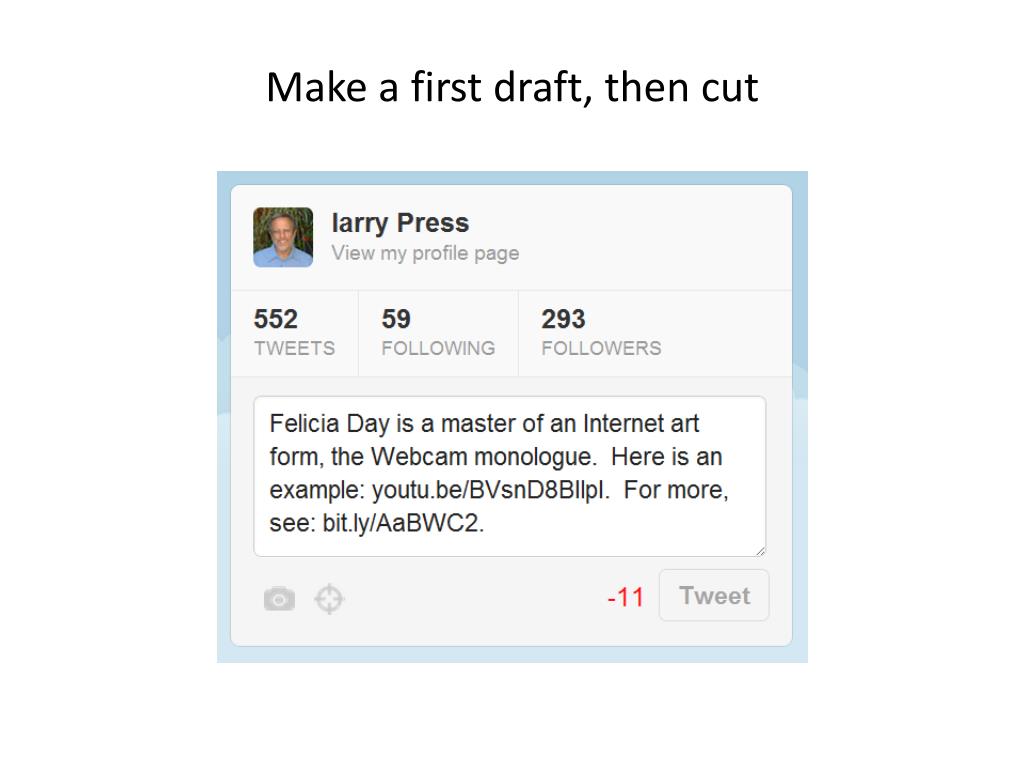
Task: Click the bit.ly/AaBWC2 text in draft
Action: (x=401, y=523)
